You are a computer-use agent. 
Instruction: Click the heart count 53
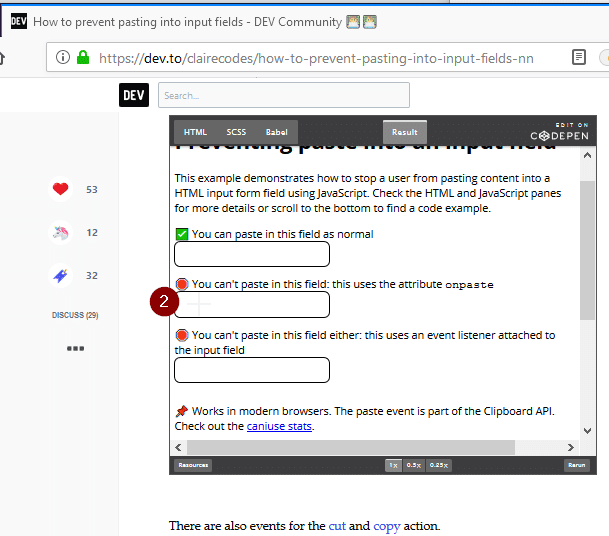pyautogui.click(x=92, y=190)
